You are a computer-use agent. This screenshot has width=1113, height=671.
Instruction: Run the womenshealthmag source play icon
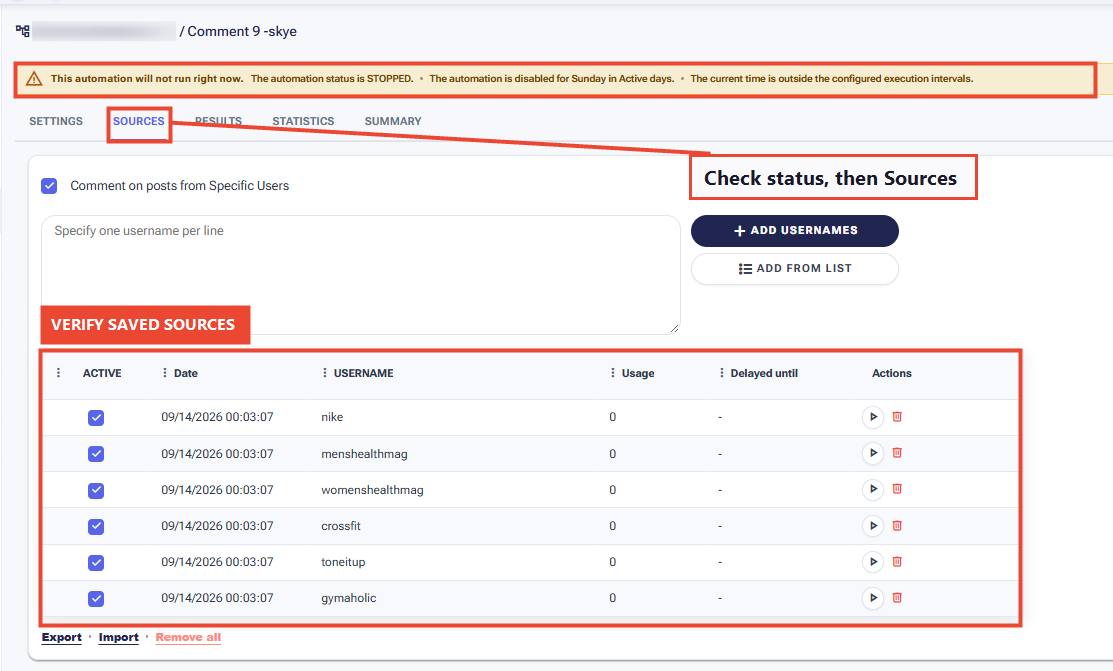873,489
